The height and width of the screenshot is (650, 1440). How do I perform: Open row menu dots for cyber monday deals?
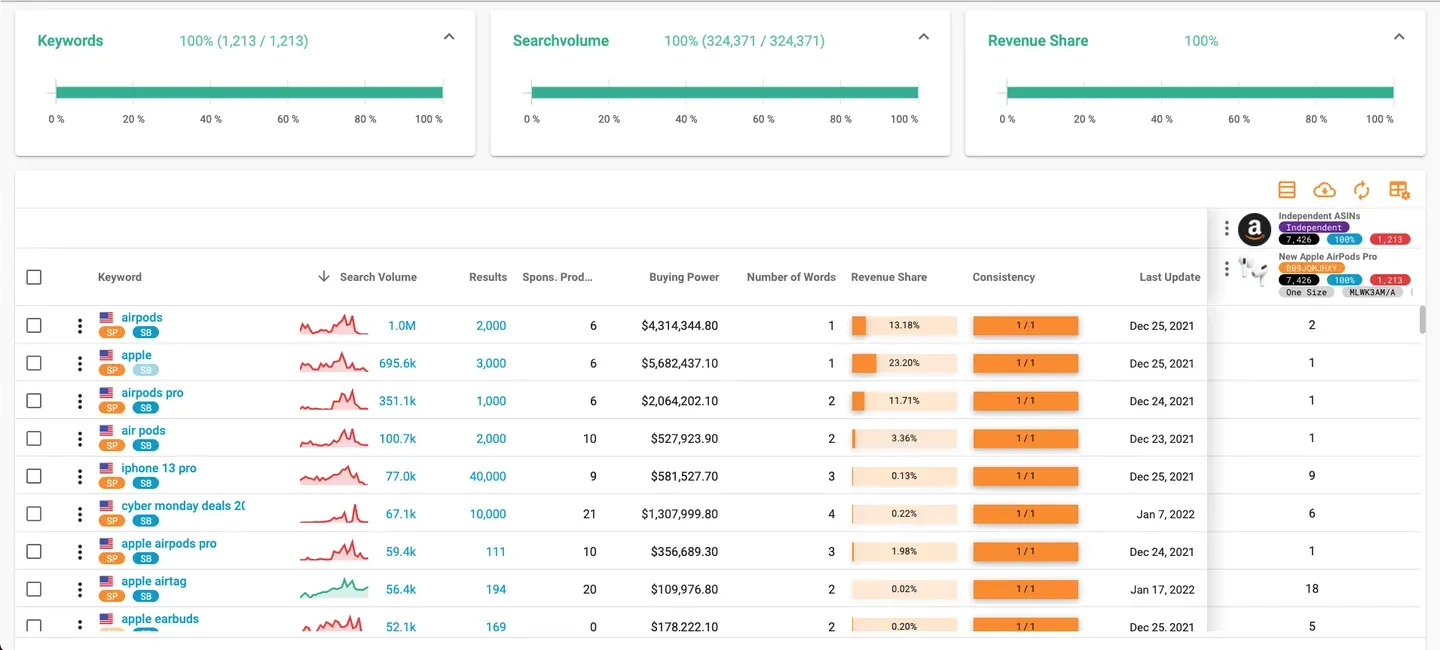coord(80,514)
